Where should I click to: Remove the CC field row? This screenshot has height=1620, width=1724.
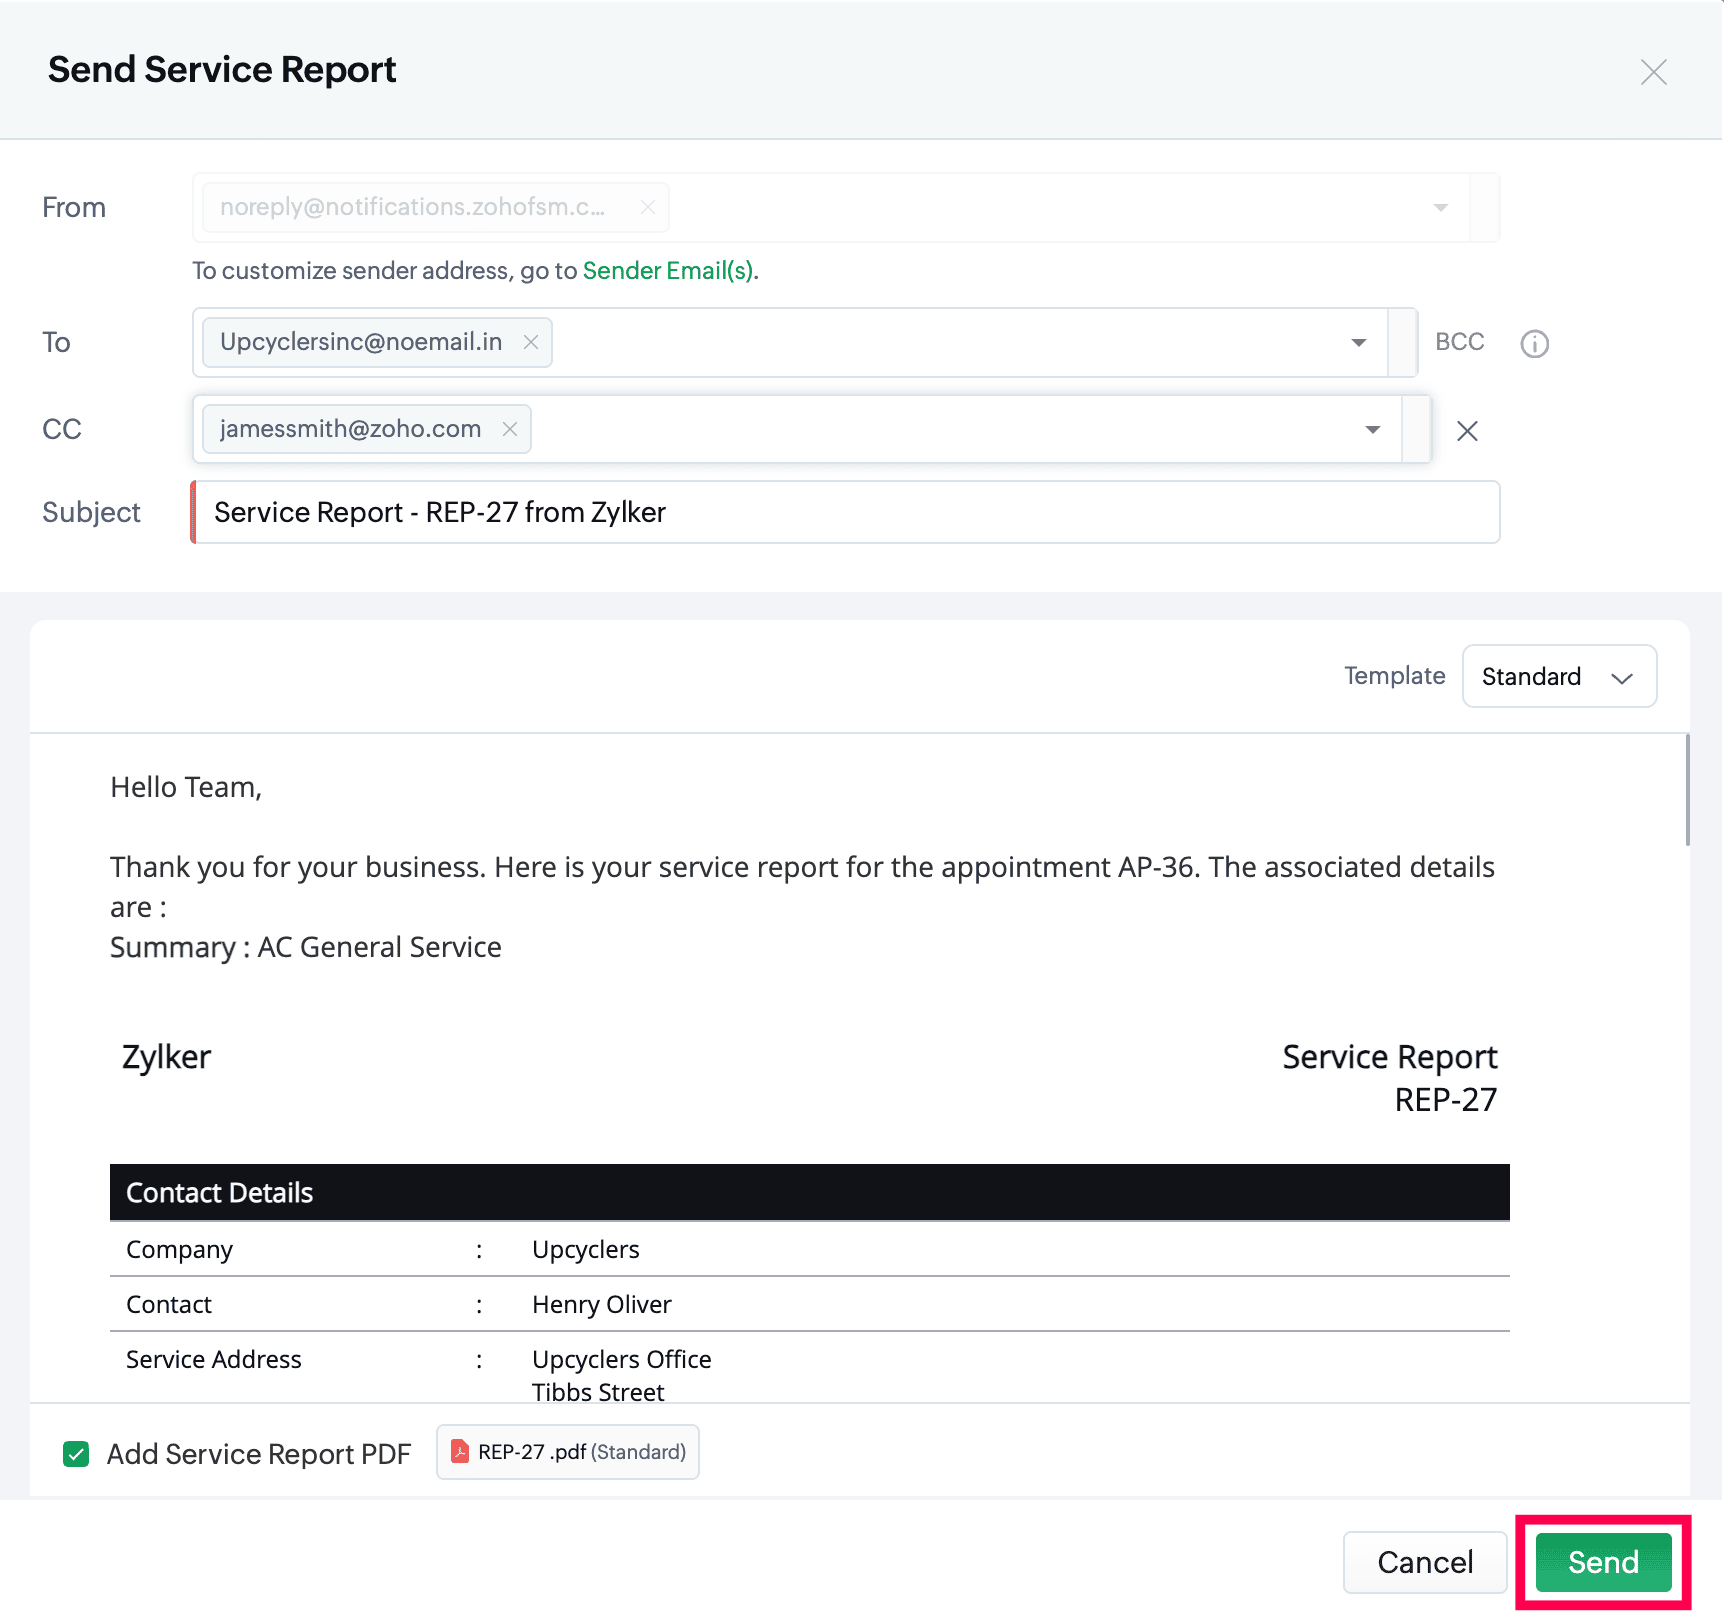tap(1467, 431)
